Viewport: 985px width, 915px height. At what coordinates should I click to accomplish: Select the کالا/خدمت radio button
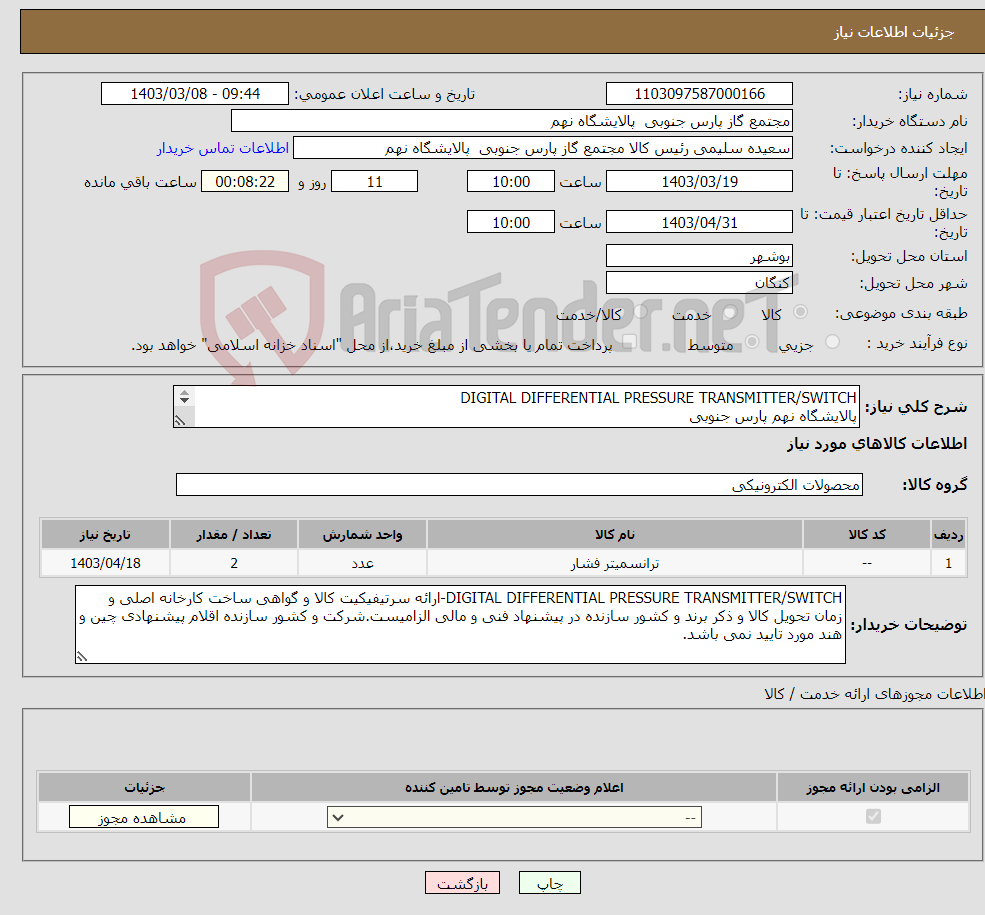[640, 312]
